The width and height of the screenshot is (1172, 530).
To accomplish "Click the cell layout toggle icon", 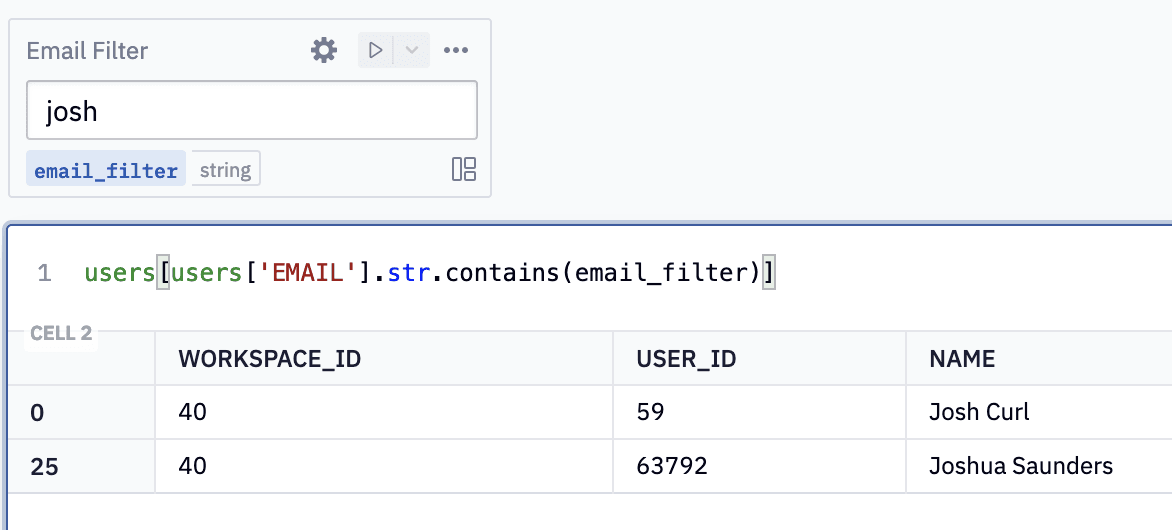I will (x=464, y=169).
